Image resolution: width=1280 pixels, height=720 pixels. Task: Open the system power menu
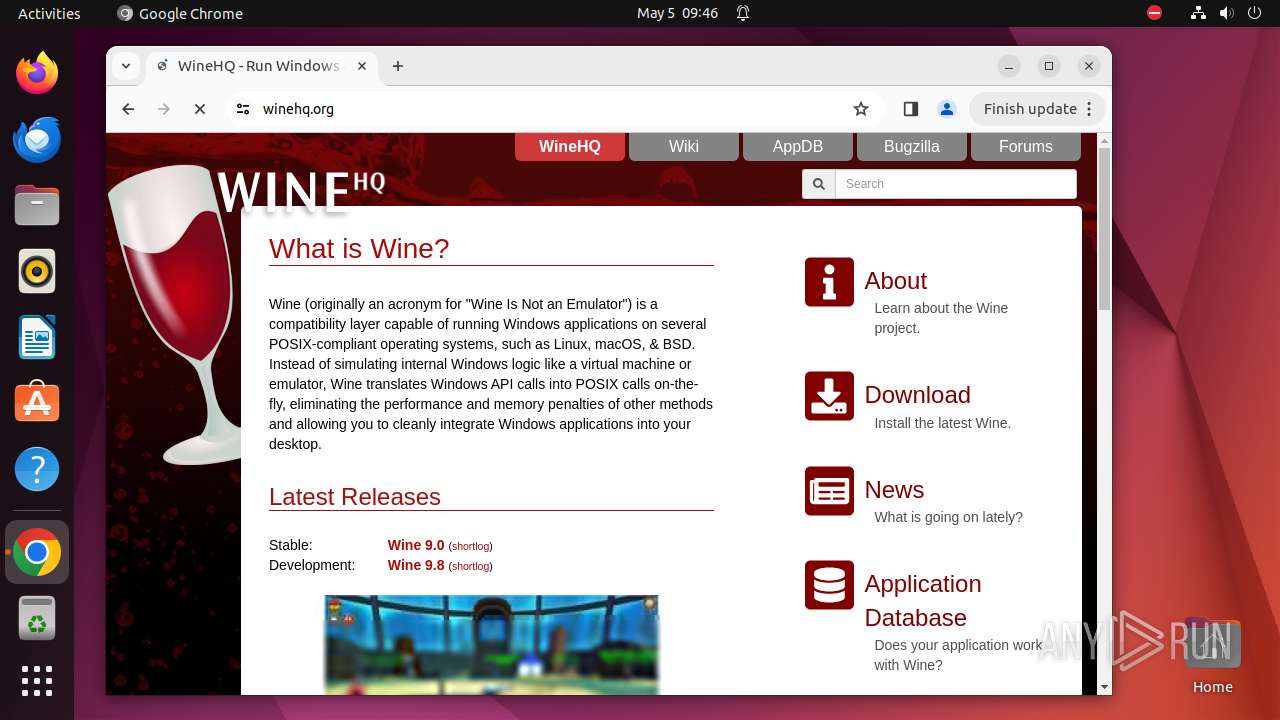[x=1256, y=13]
